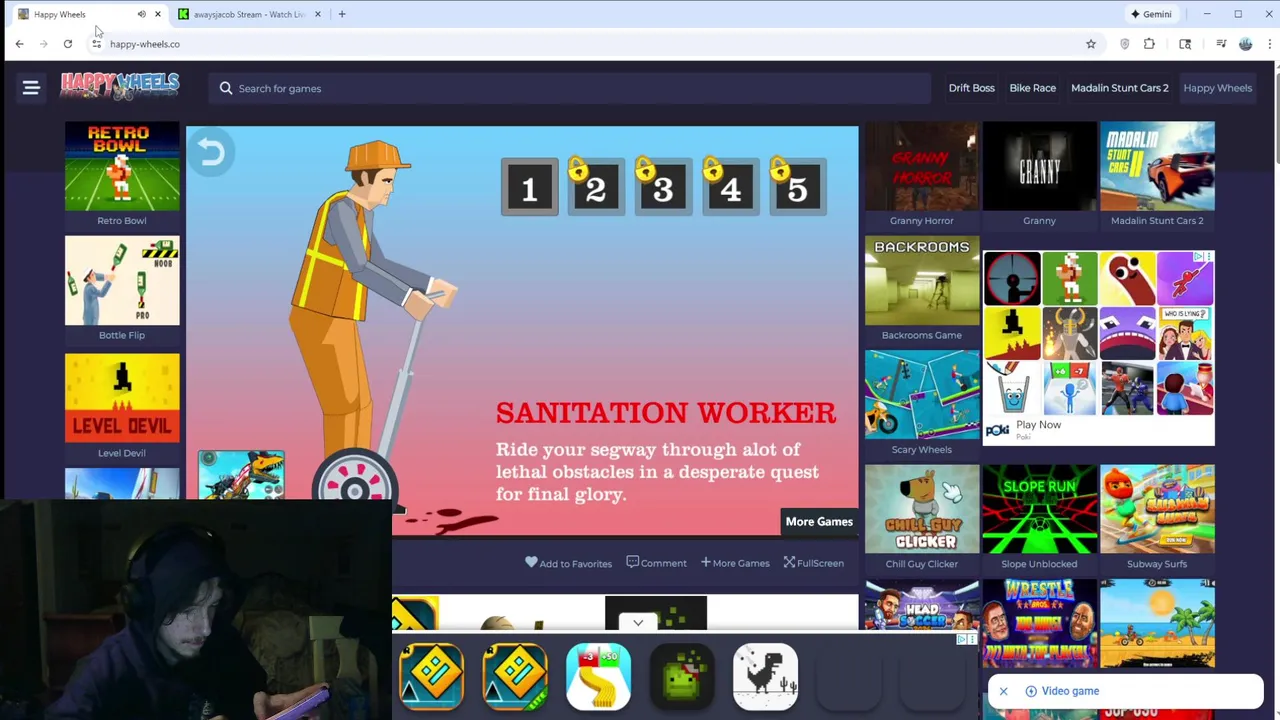This screenshot has height=720, width=1280.
Task: Open the Bottle Flip game thumbnail
Action: [122, 281]
